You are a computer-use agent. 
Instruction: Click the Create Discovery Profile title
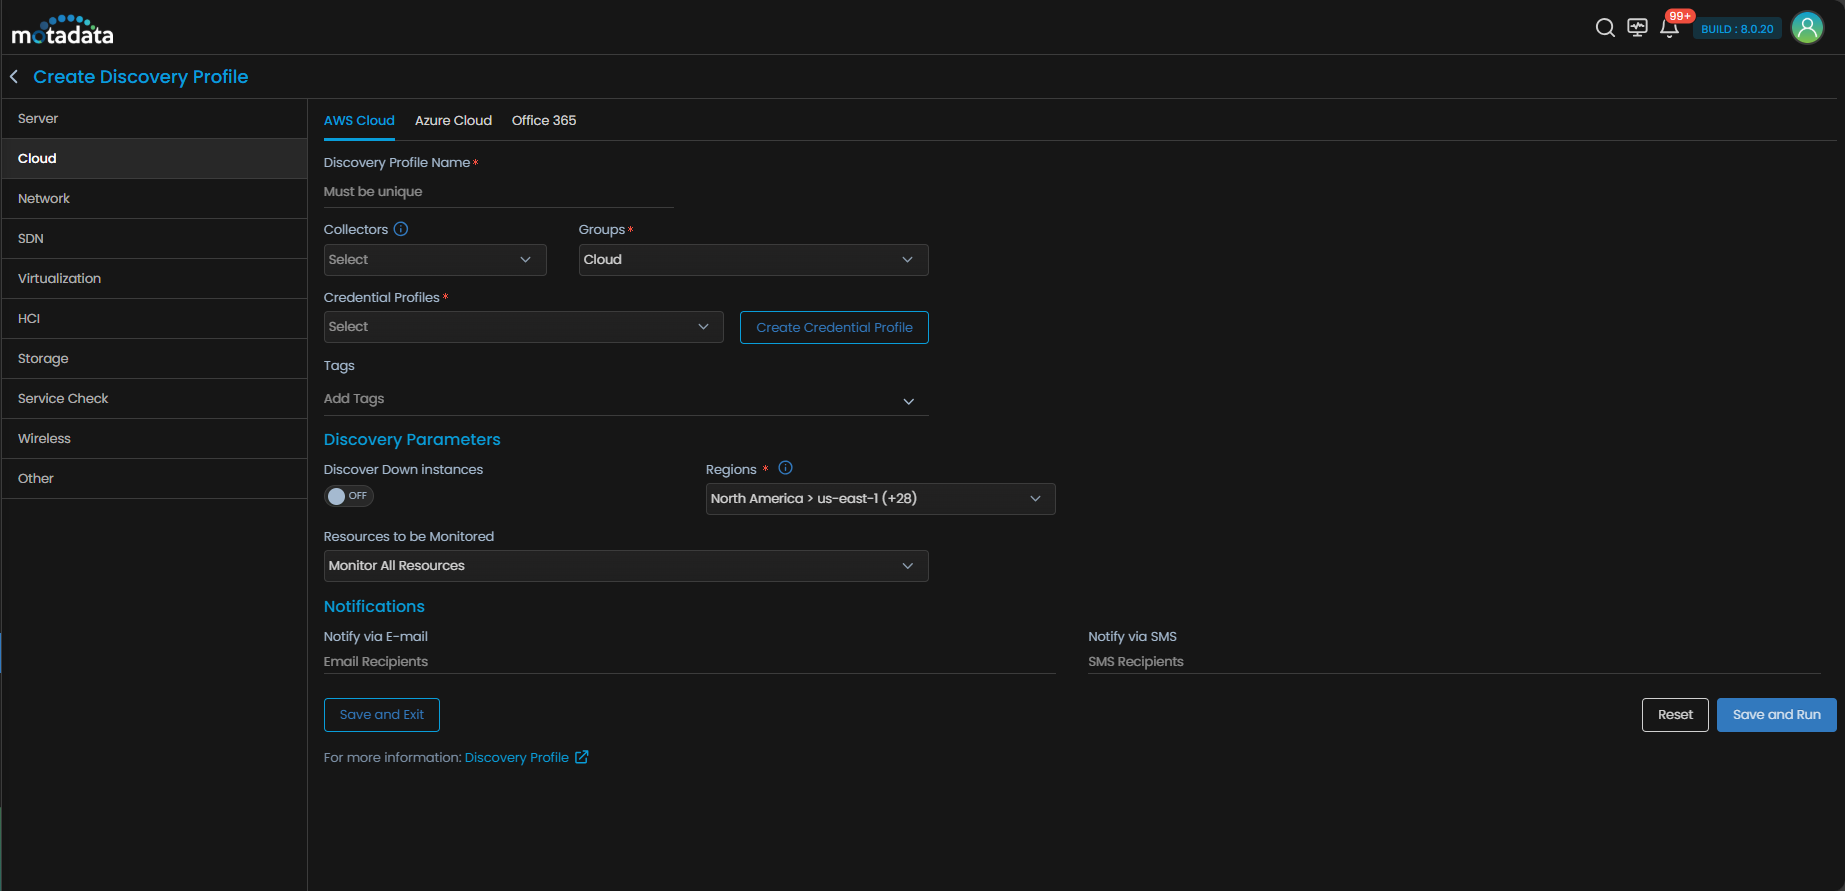pos(140,77)
